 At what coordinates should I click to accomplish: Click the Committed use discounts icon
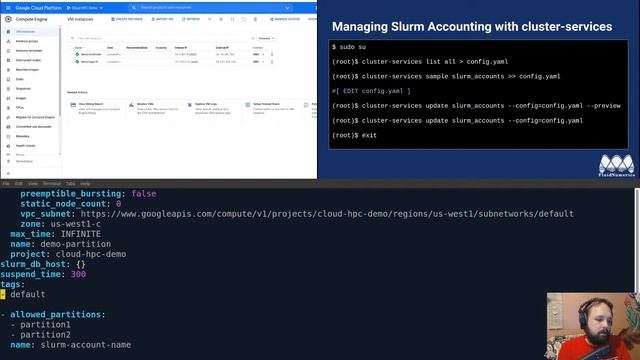[x=8, y=127]
